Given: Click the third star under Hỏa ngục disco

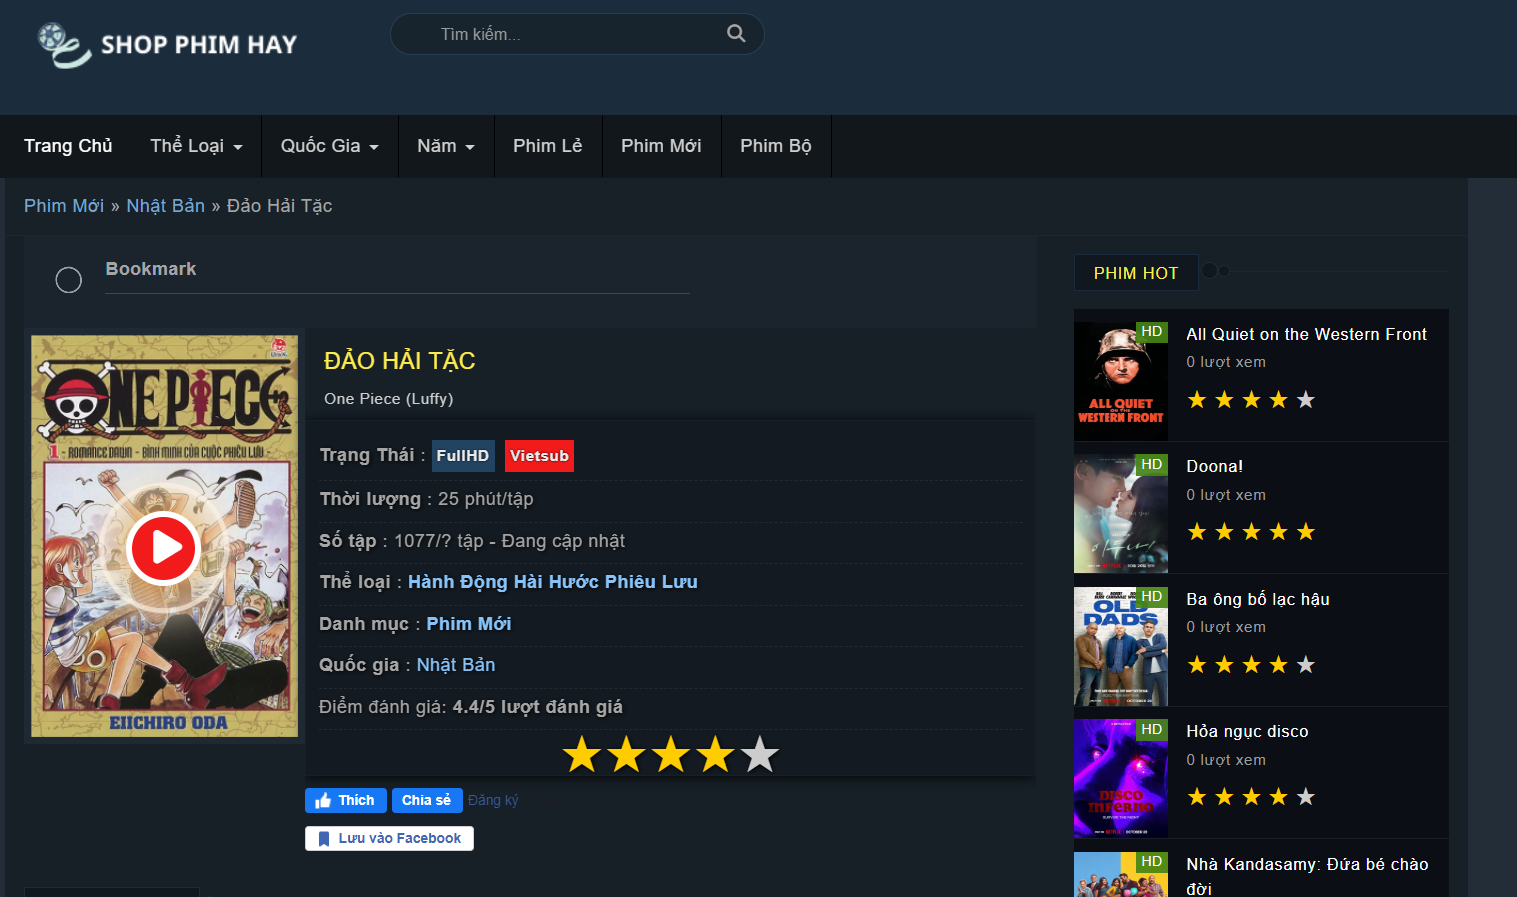Looking at the screenshot, I should point(1251,797).
